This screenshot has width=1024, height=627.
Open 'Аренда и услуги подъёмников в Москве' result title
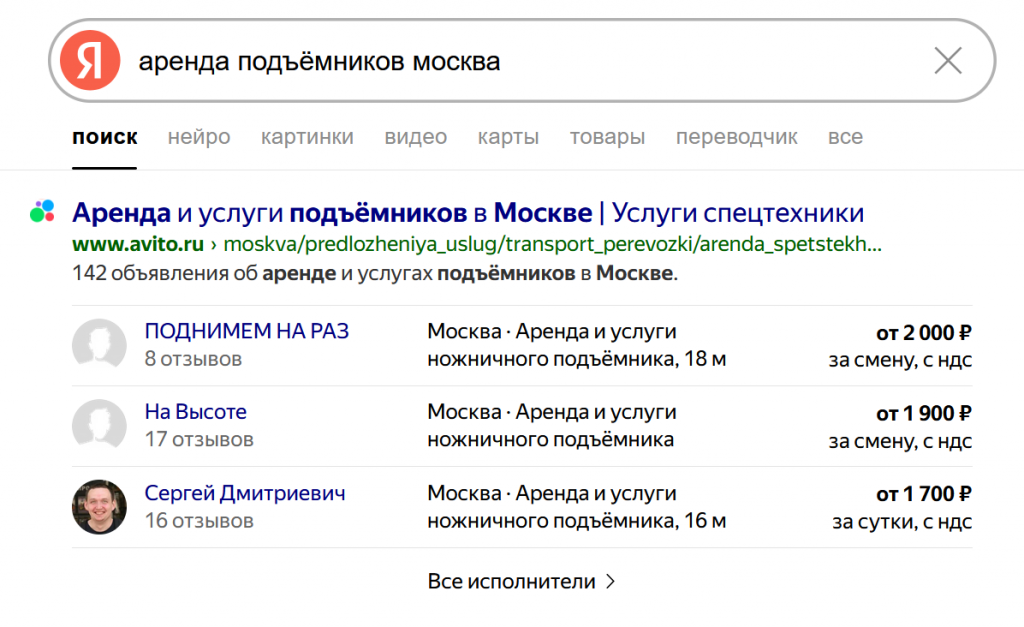[468, 212]
